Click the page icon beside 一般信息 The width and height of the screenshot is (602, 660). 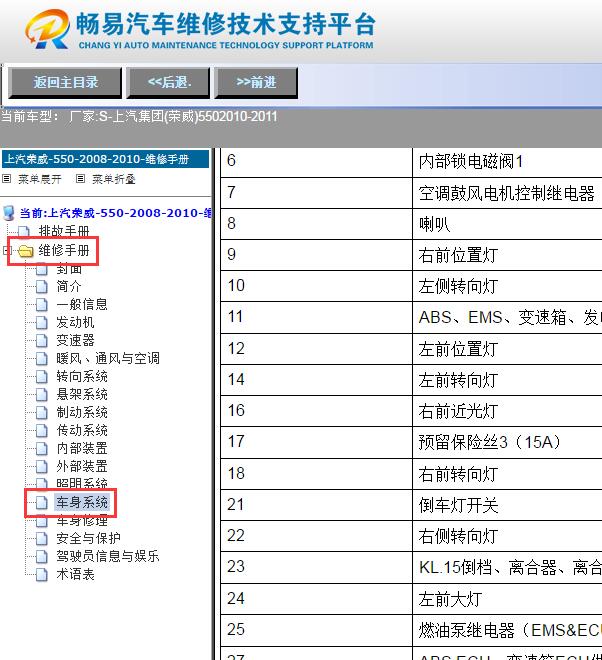tap(42, 304)
